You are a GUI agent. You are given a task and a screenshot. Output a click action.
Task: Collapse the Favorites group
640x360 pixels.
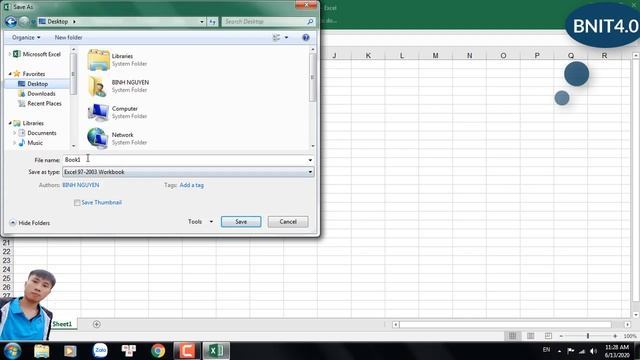click(x=10, y=74)
